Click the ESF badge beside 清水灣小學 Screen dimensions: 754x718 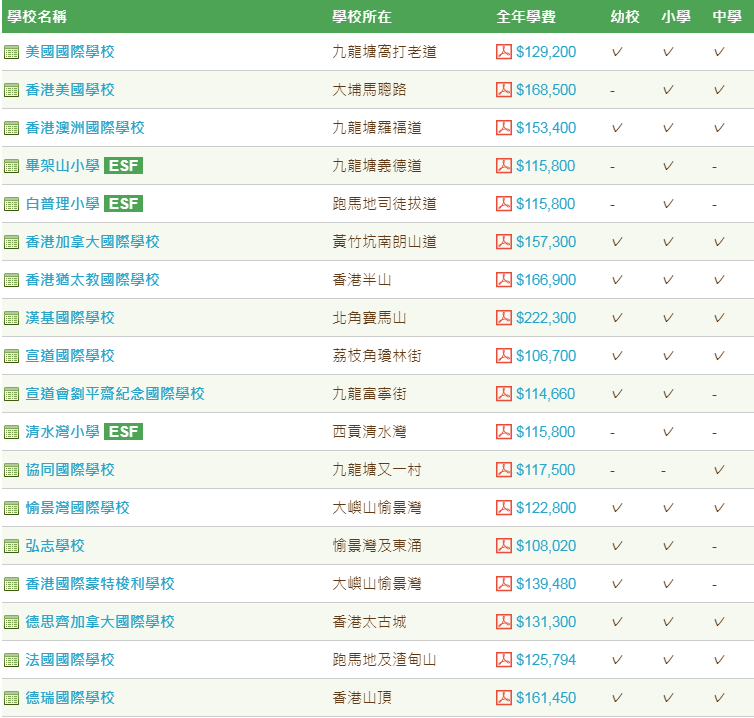click(x=124, y=431)
